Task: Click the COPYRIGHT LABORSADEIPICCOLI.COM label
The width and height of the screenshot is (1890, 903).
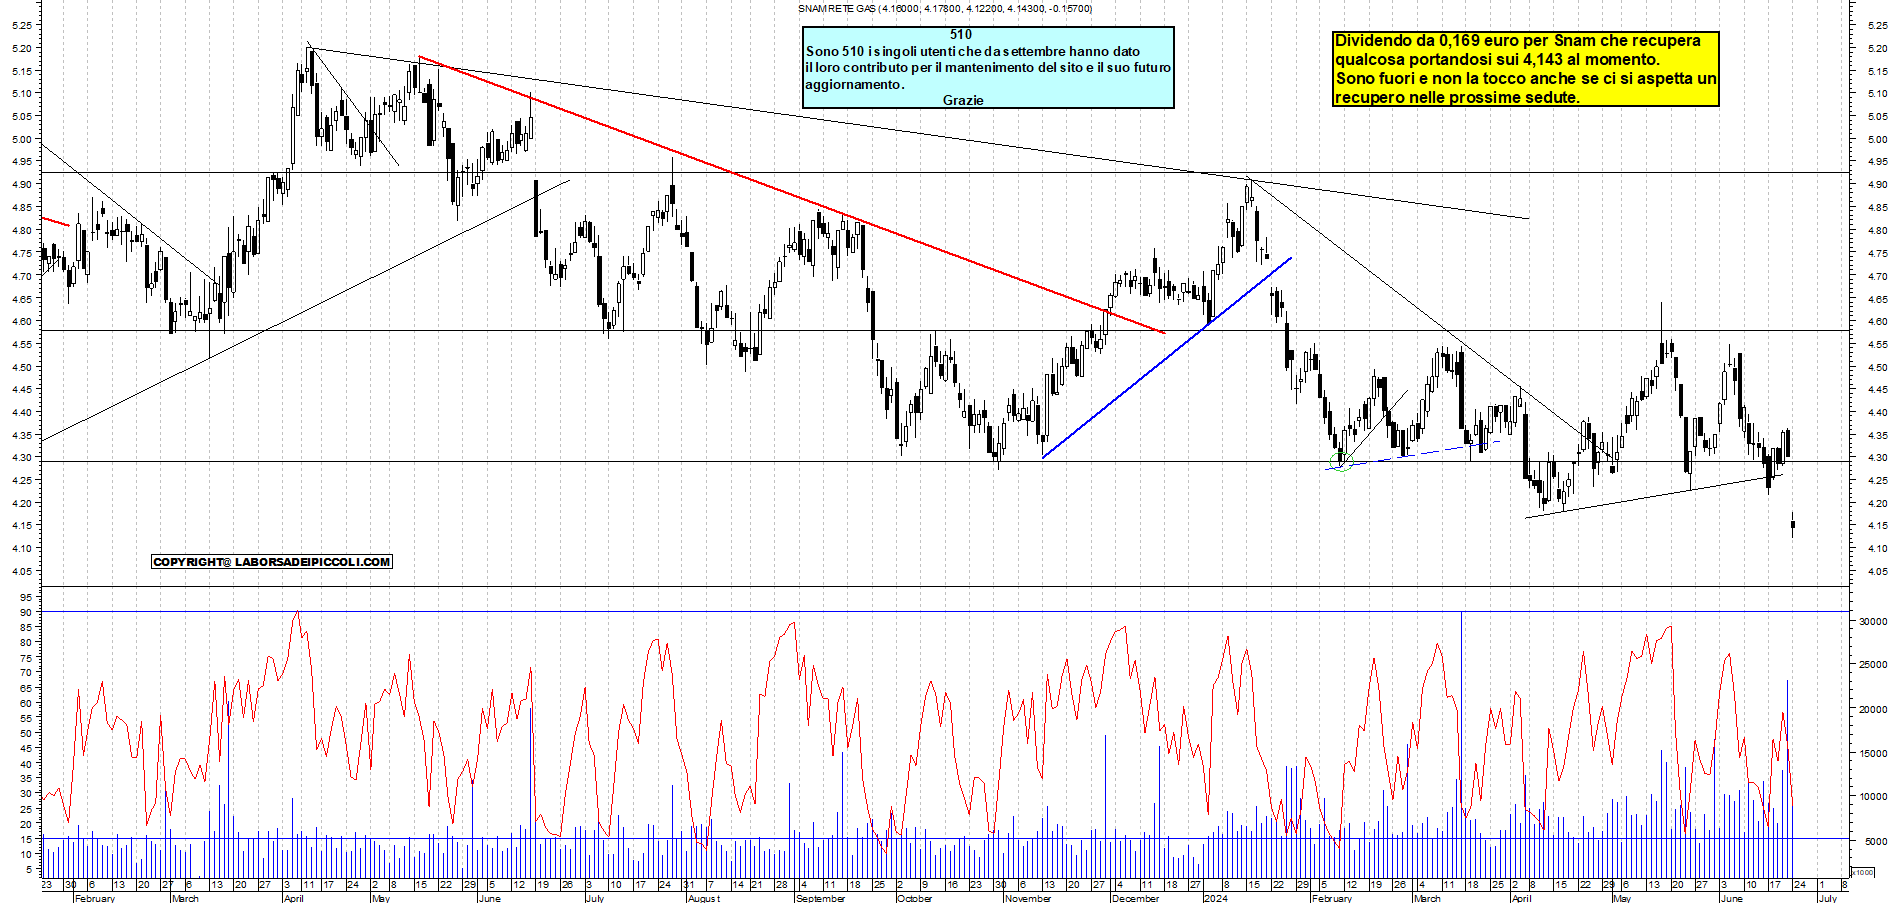Action: (272, 562)
